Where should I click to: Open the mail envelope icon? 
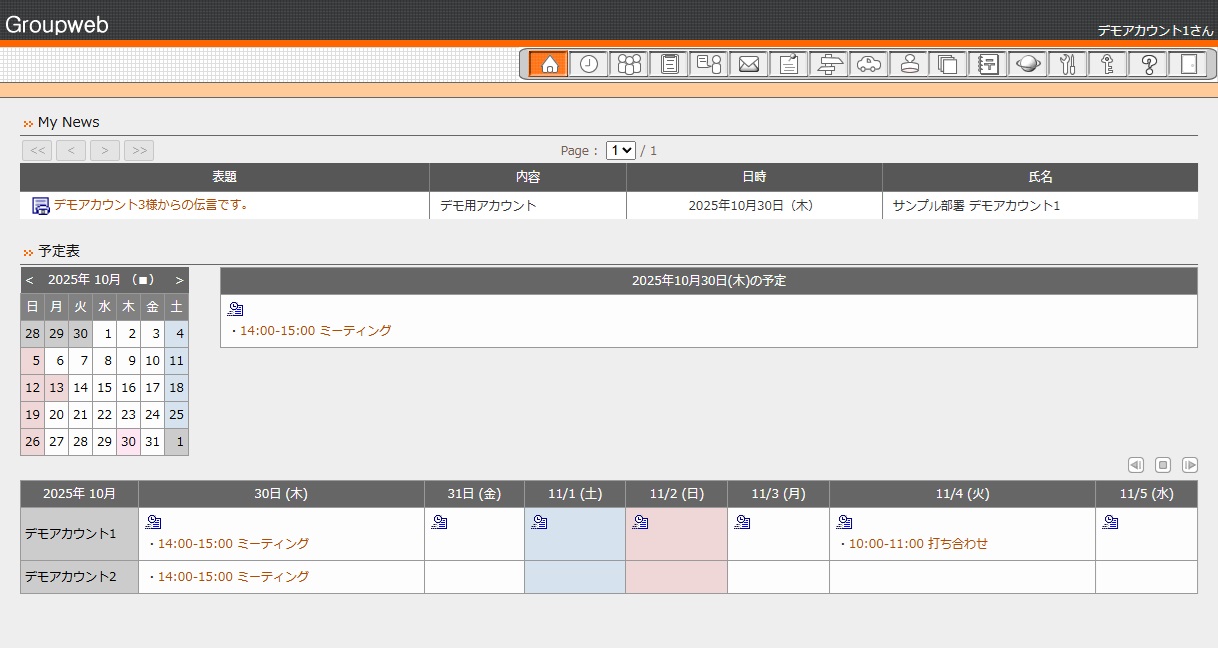(749, 65)
